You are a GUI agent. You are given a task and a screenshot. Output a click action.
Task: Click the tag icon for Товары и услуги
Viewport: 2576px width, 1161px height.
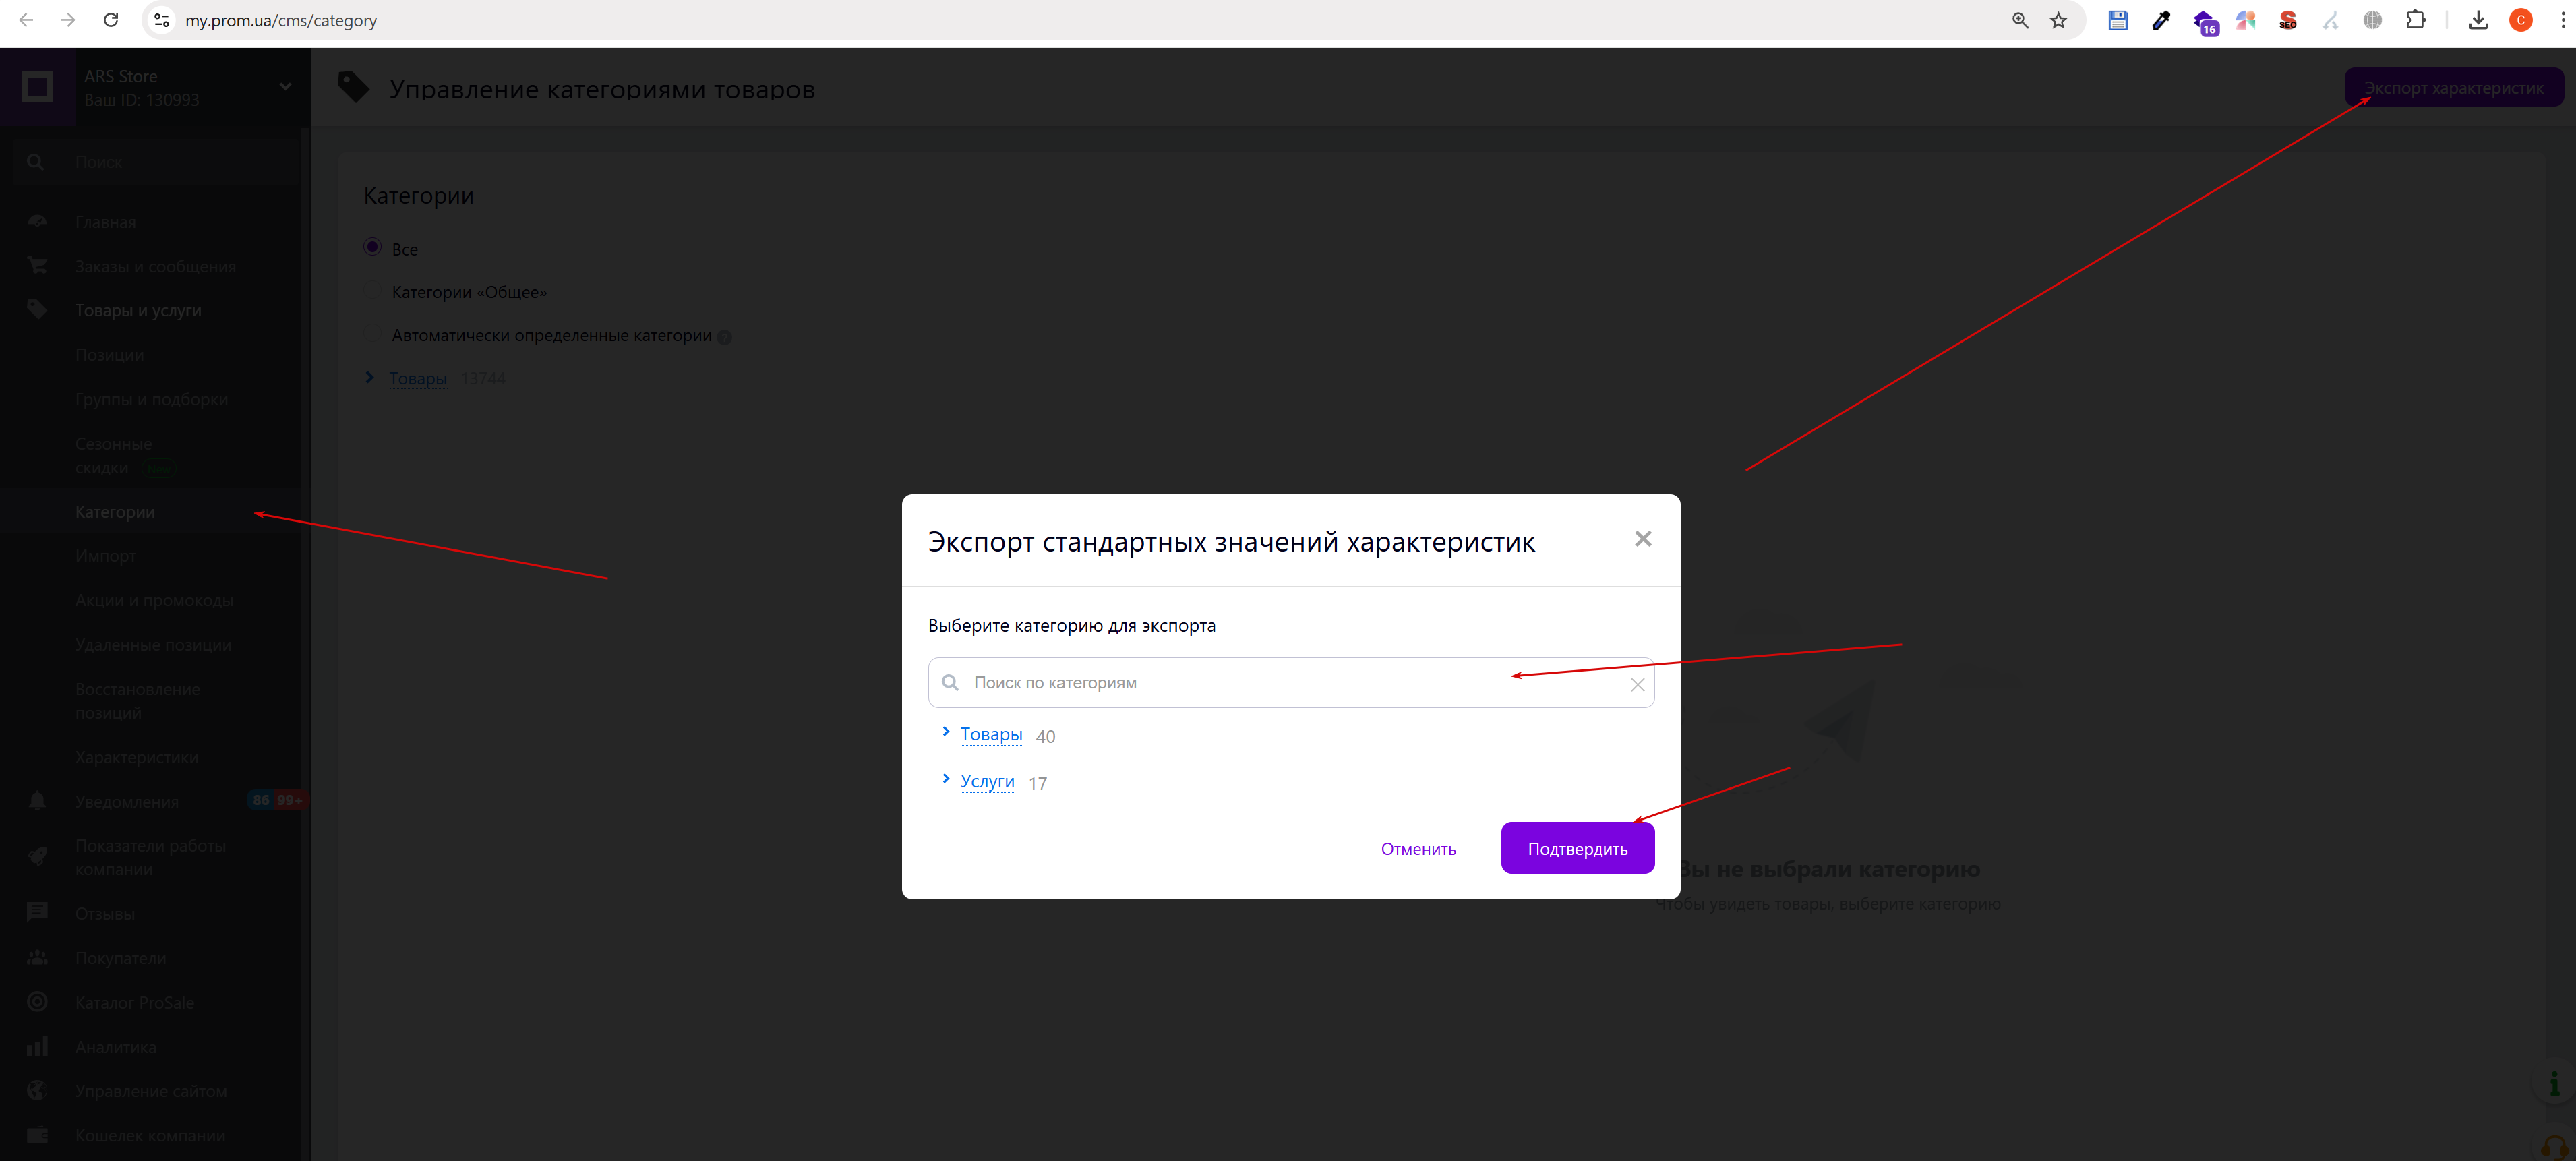(37, 309)
